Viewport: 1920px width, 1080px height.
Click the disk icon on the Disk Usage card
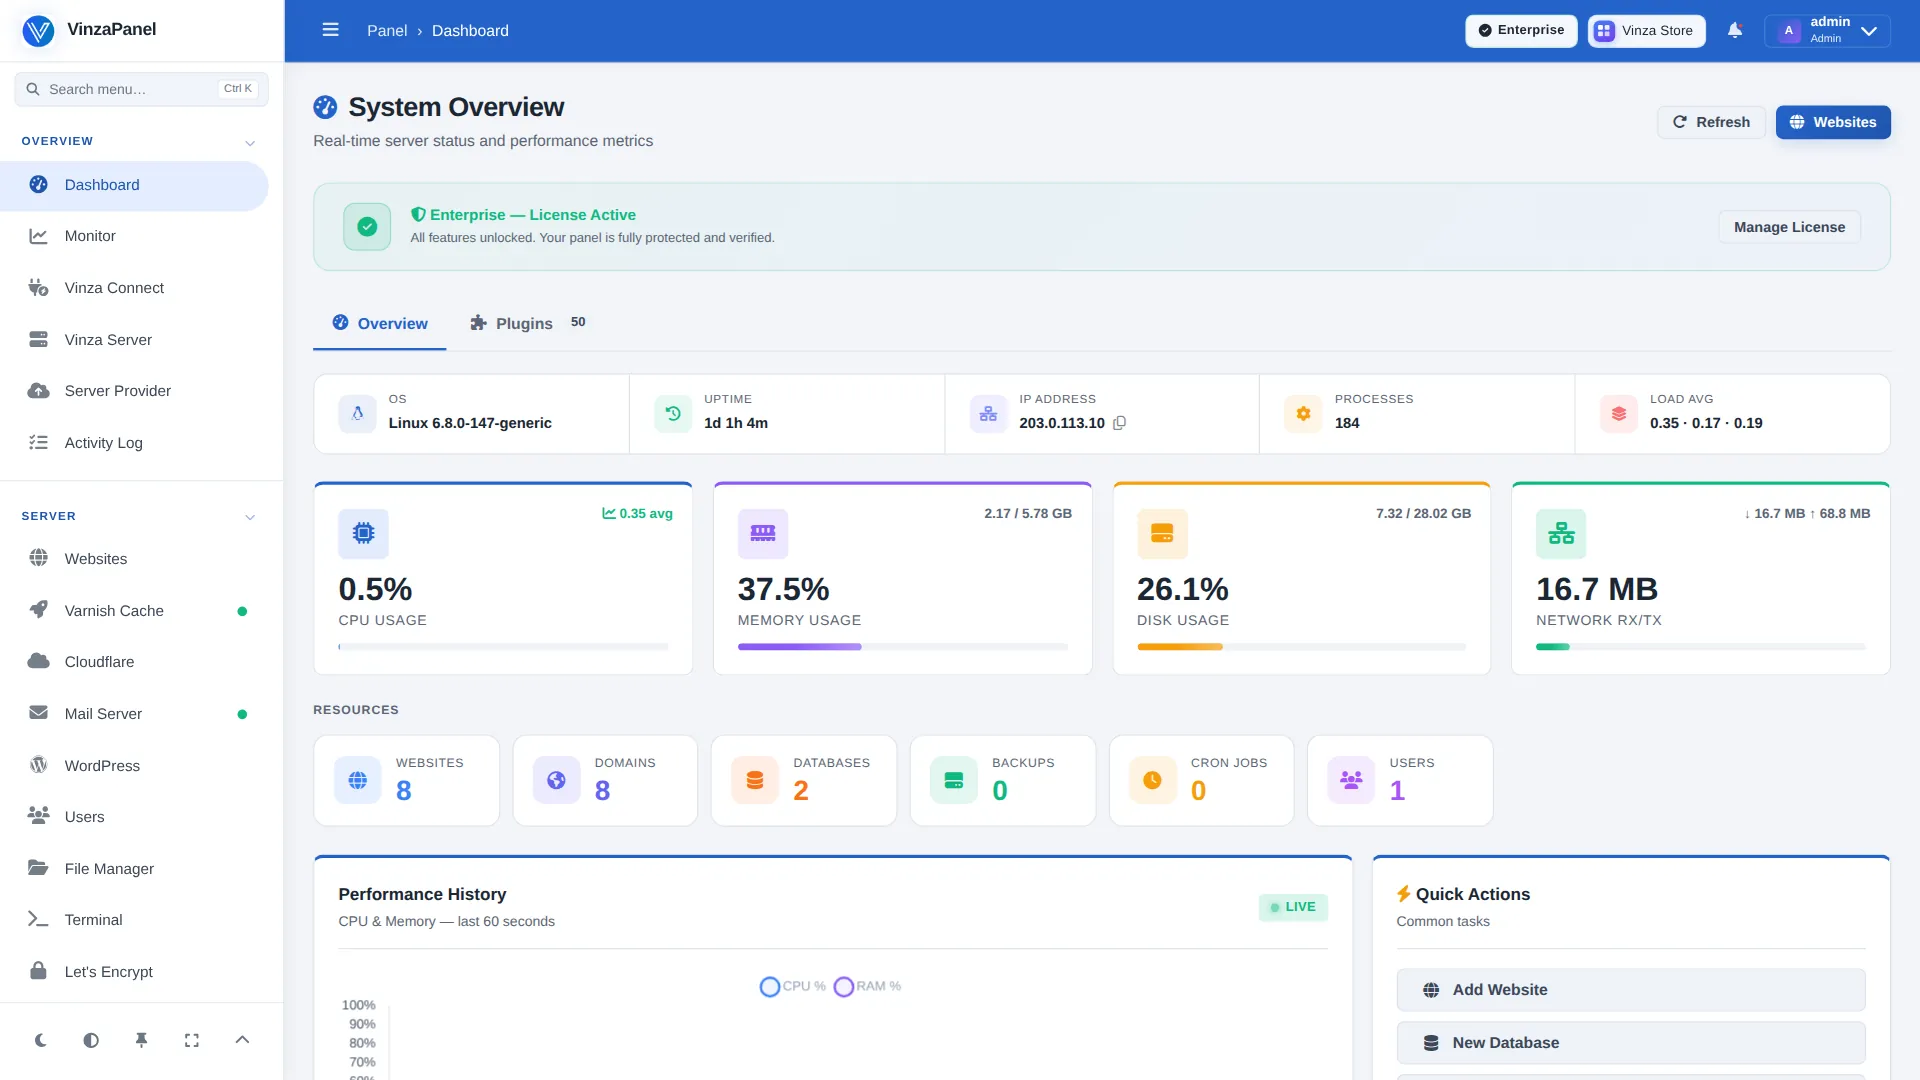pos(1162,533)
